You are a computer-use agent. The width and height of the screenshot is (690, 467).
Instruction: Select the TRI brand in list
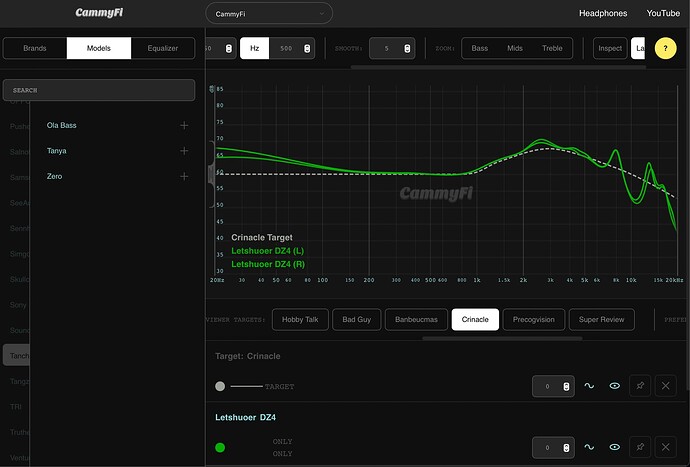click(x=15, y=407)
